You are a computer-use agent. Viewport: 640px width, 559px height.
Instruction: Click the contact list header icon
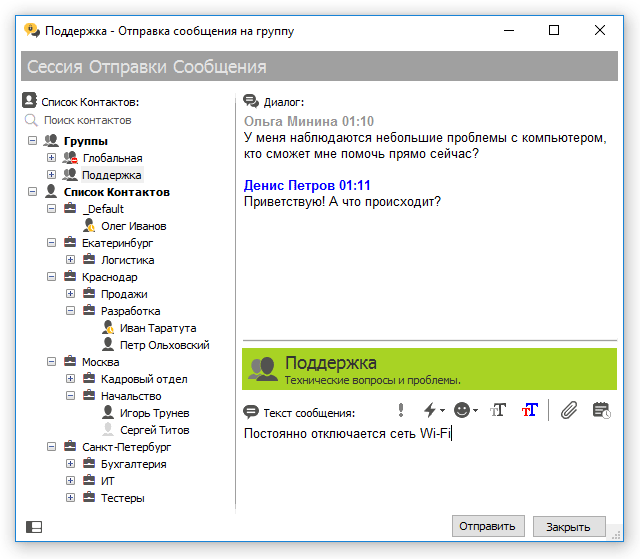[x=29, y=100]
